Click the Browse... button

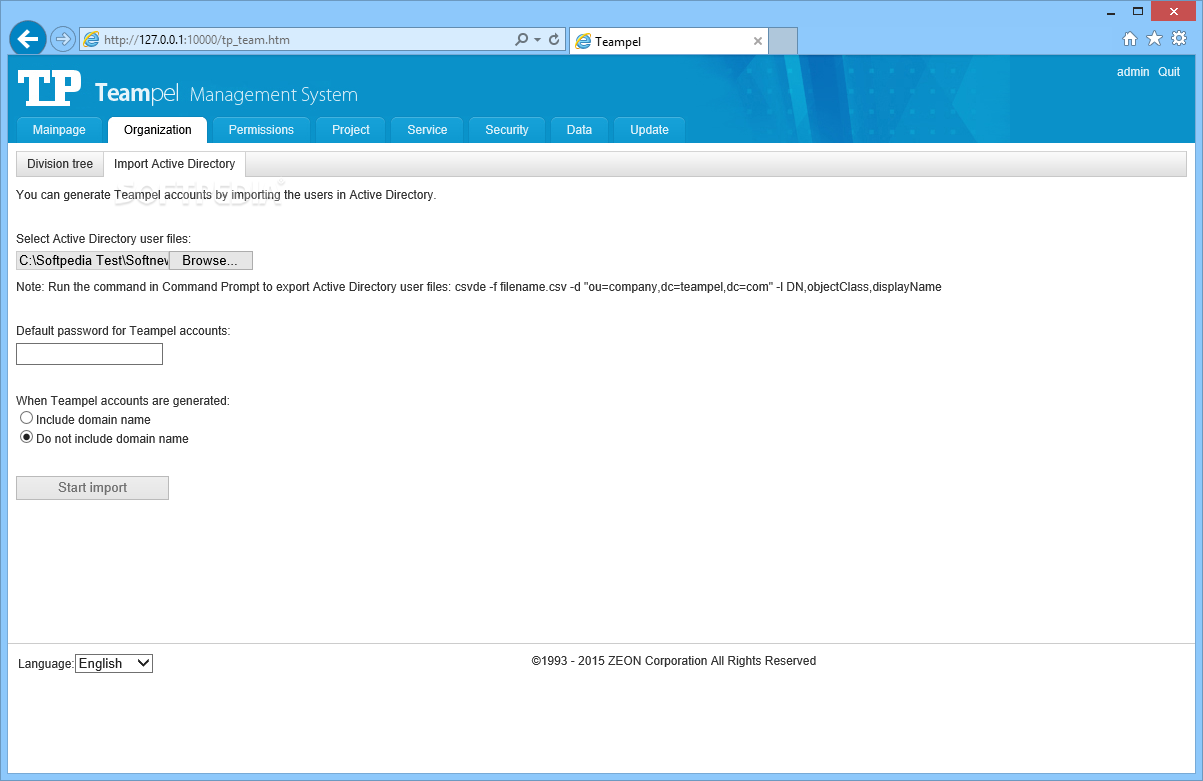pos(210,260)
